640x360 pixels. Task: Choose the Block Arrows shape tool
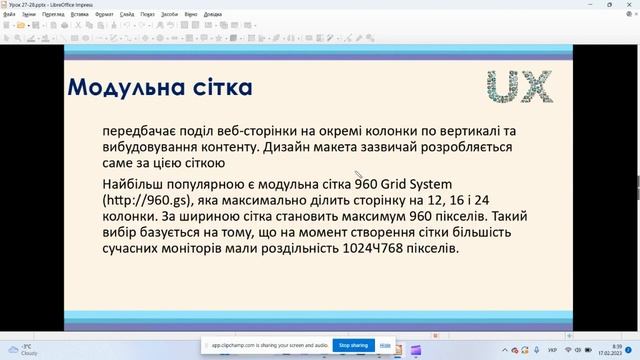[175, 38]
